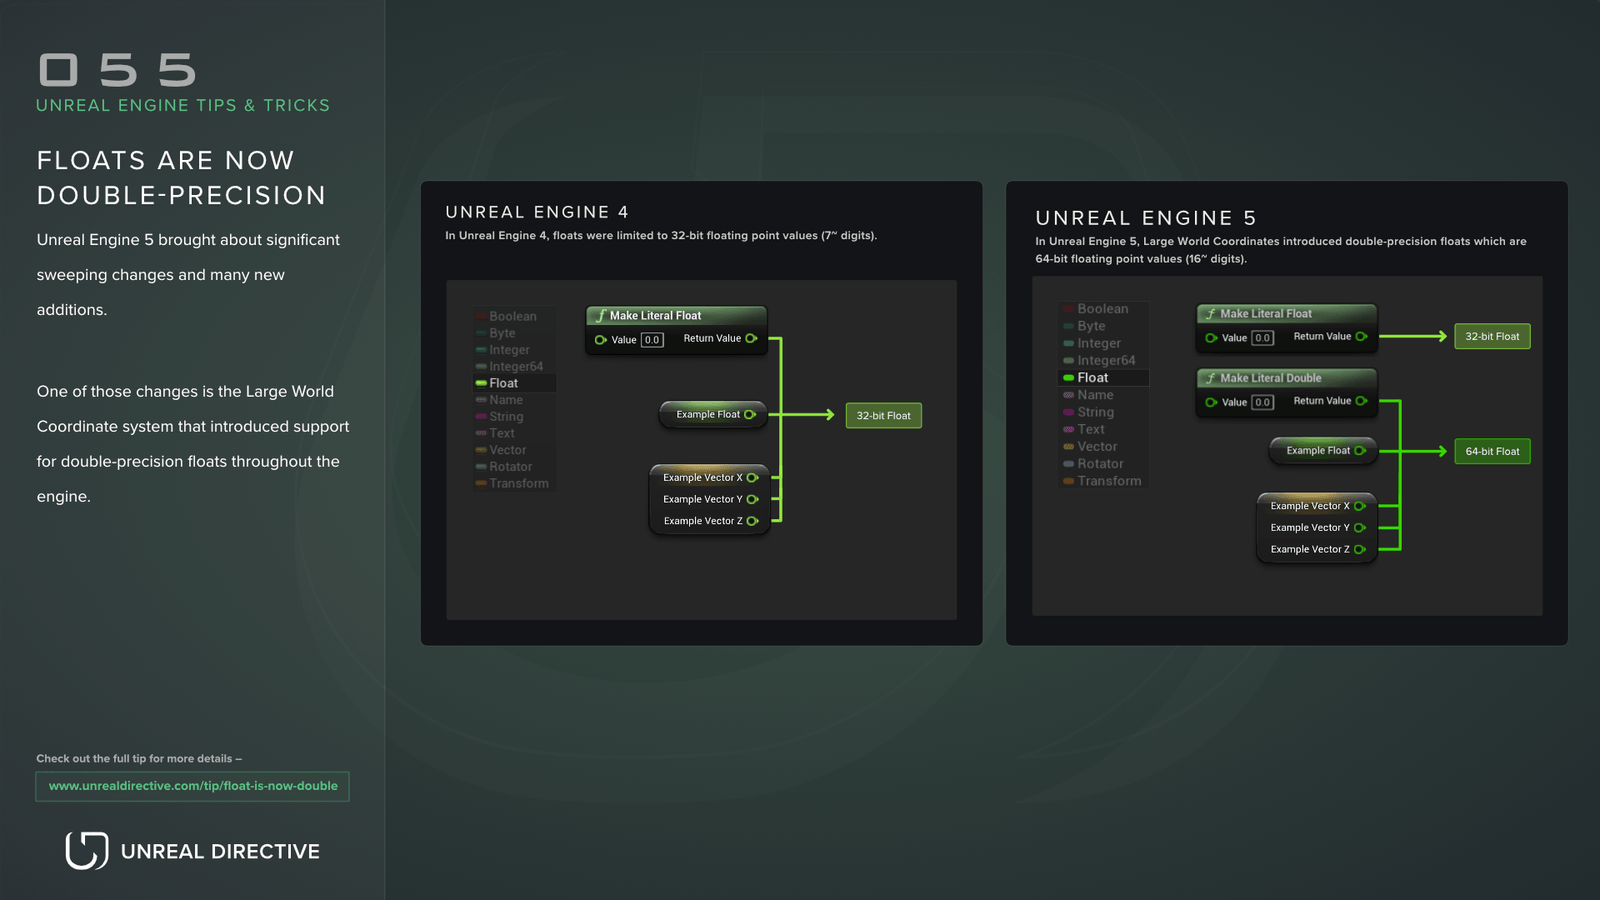Click the function icon on Make Literal Double node
This screenshot has width=1600, height=900.
click(1212, 378)
